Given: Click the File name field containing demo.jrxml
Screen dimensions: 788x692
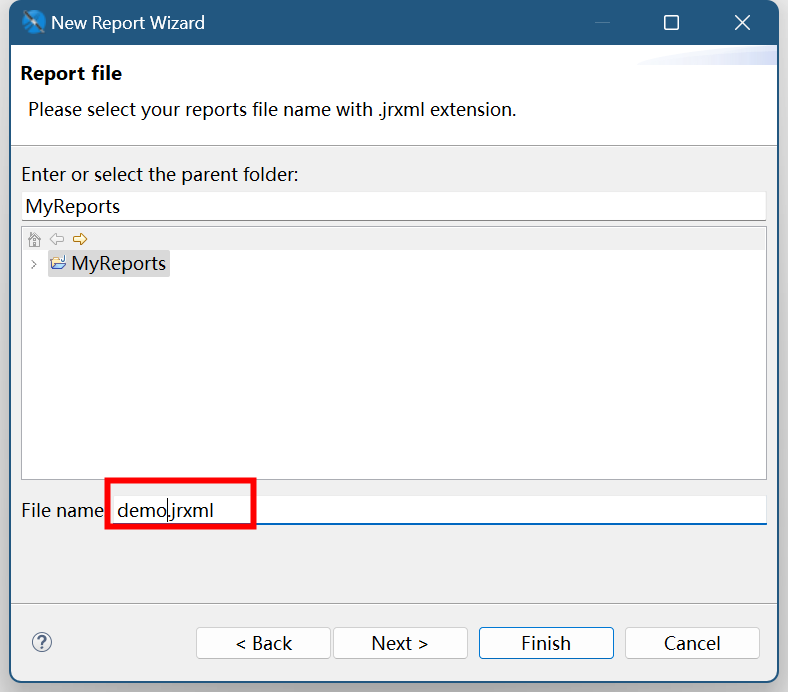Looking at the screenshot, I should (440, 510).
